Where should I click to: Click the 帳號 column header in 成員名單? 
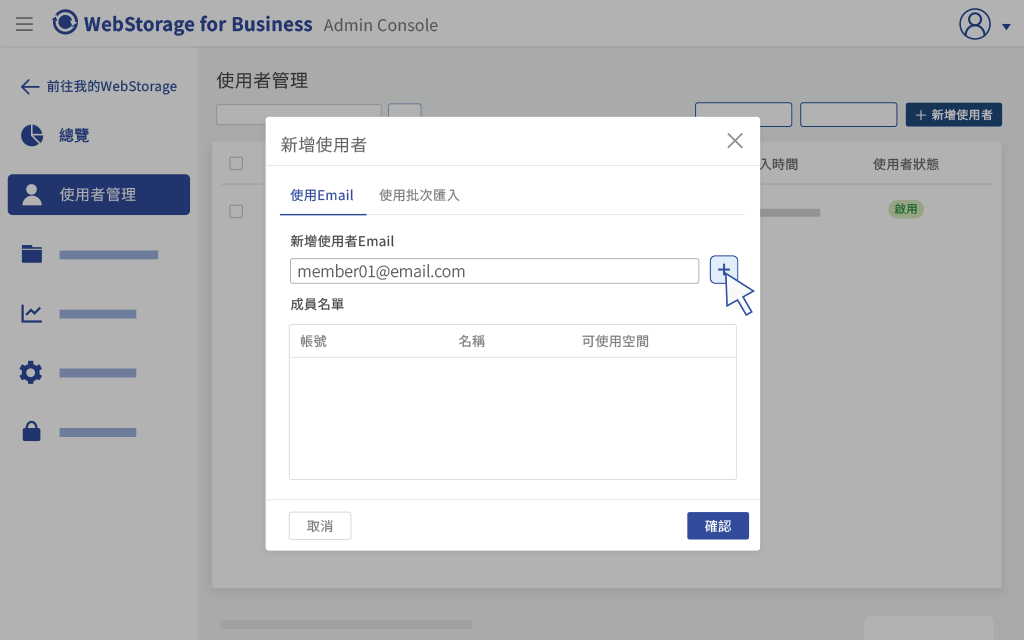tap(313, 341)
